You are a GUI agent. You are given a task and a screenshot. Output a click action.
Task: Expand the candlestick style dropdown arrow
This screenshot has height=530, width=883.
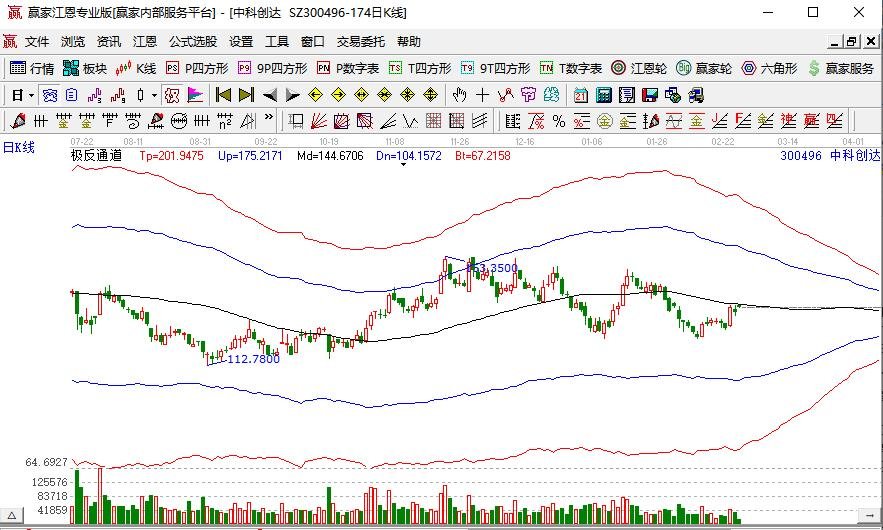coord(154,95)
